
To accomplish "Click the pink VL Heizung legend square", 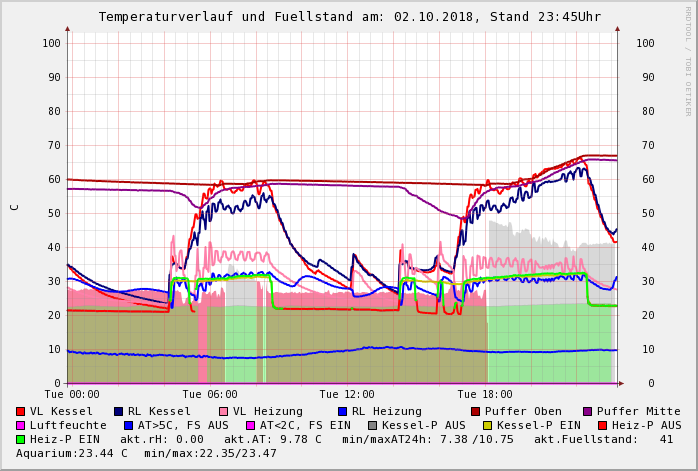I will 224,411.
